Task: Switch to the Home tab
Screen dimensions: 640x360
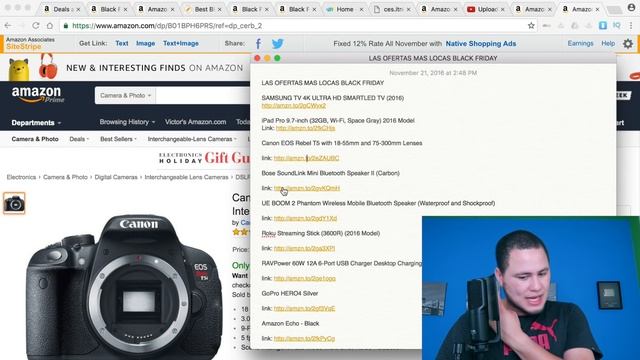Action: pos(345,9)
